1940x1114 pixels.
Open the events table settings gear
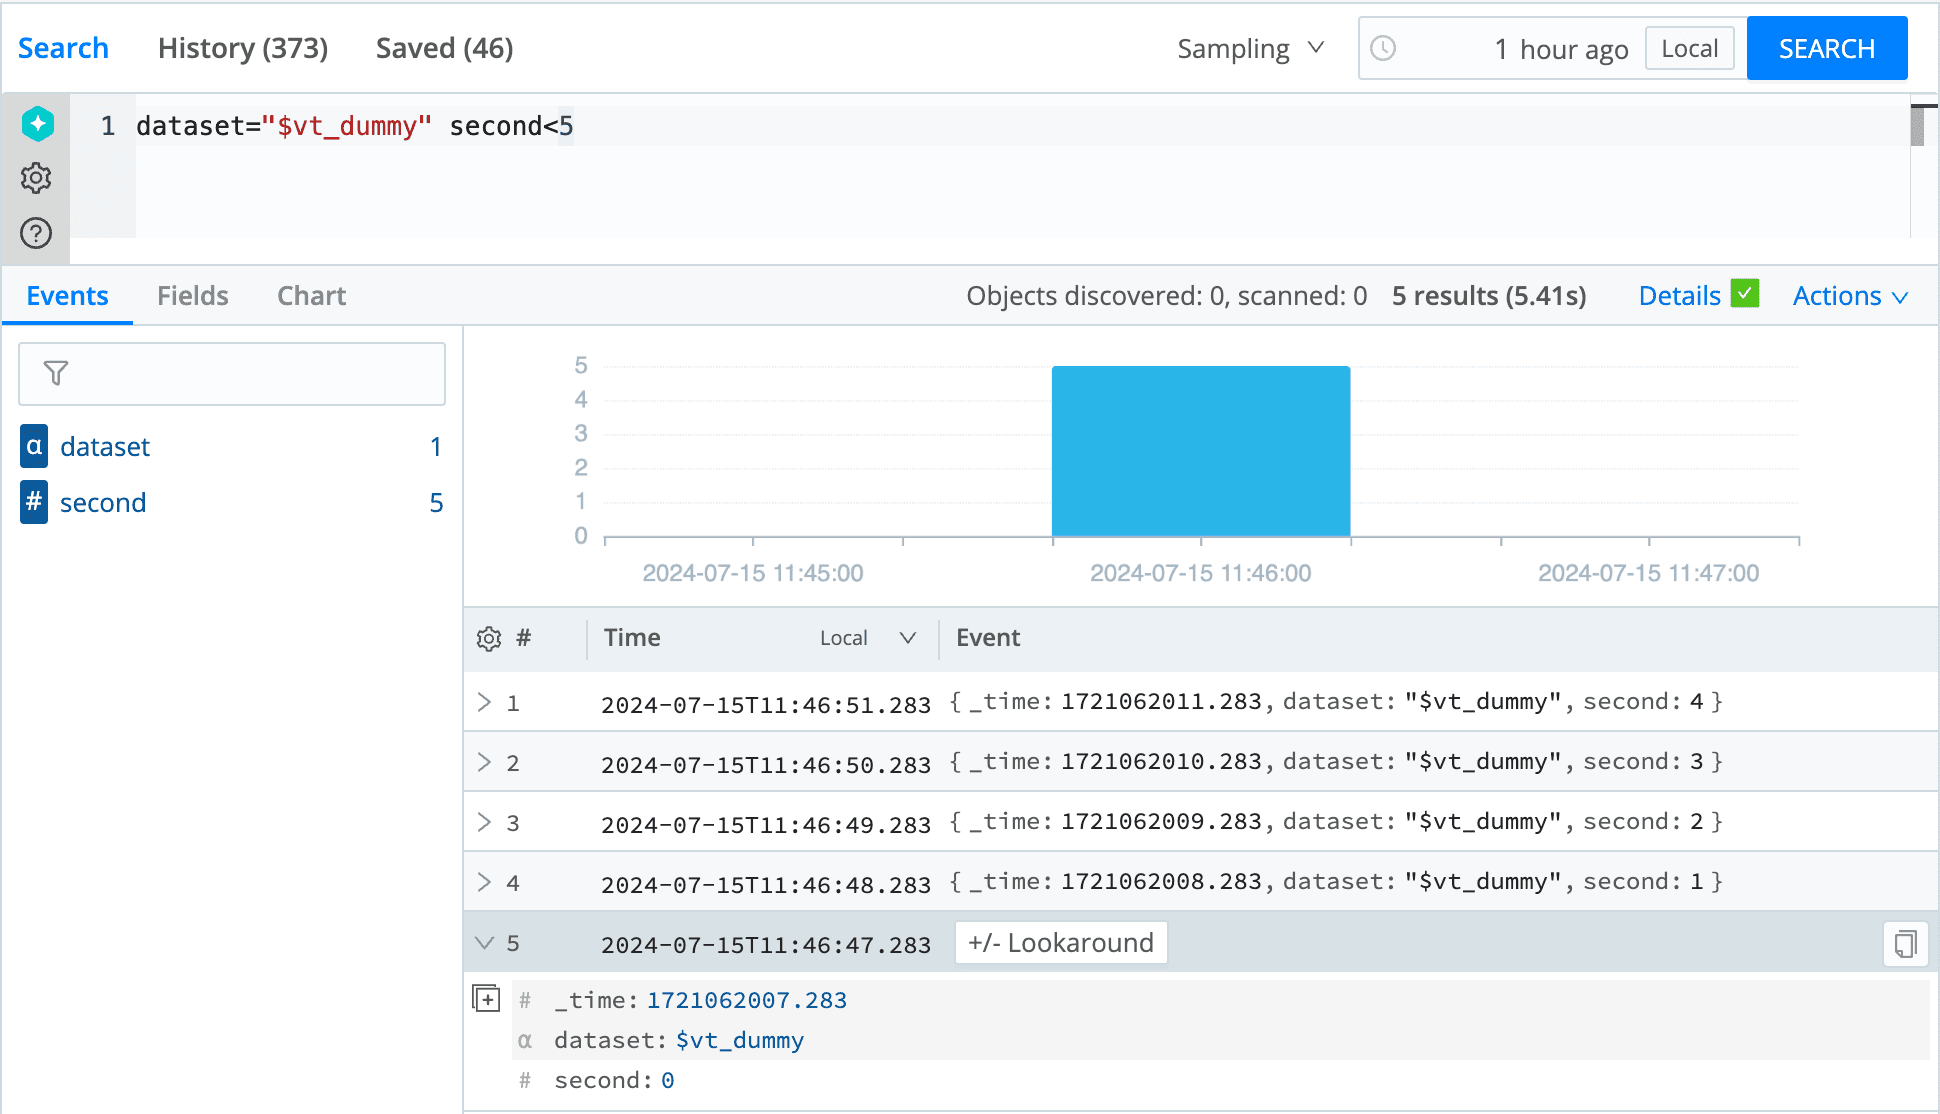(489, 639)
